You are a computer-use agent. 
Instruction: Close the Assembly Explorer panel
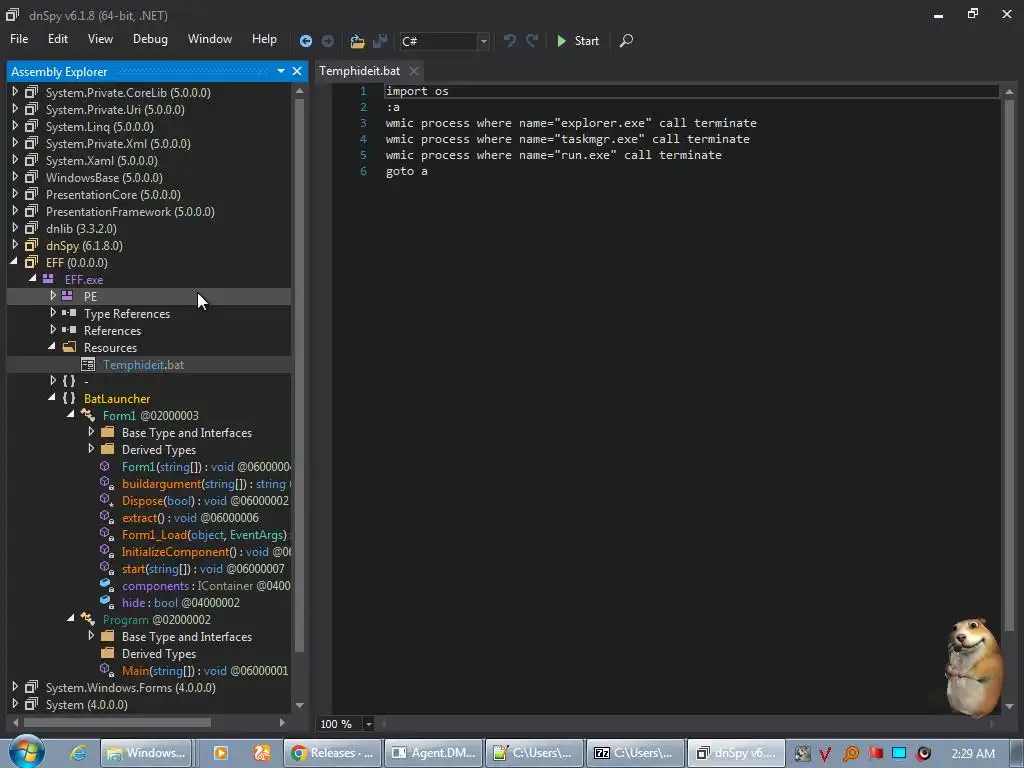coord(296,71)
